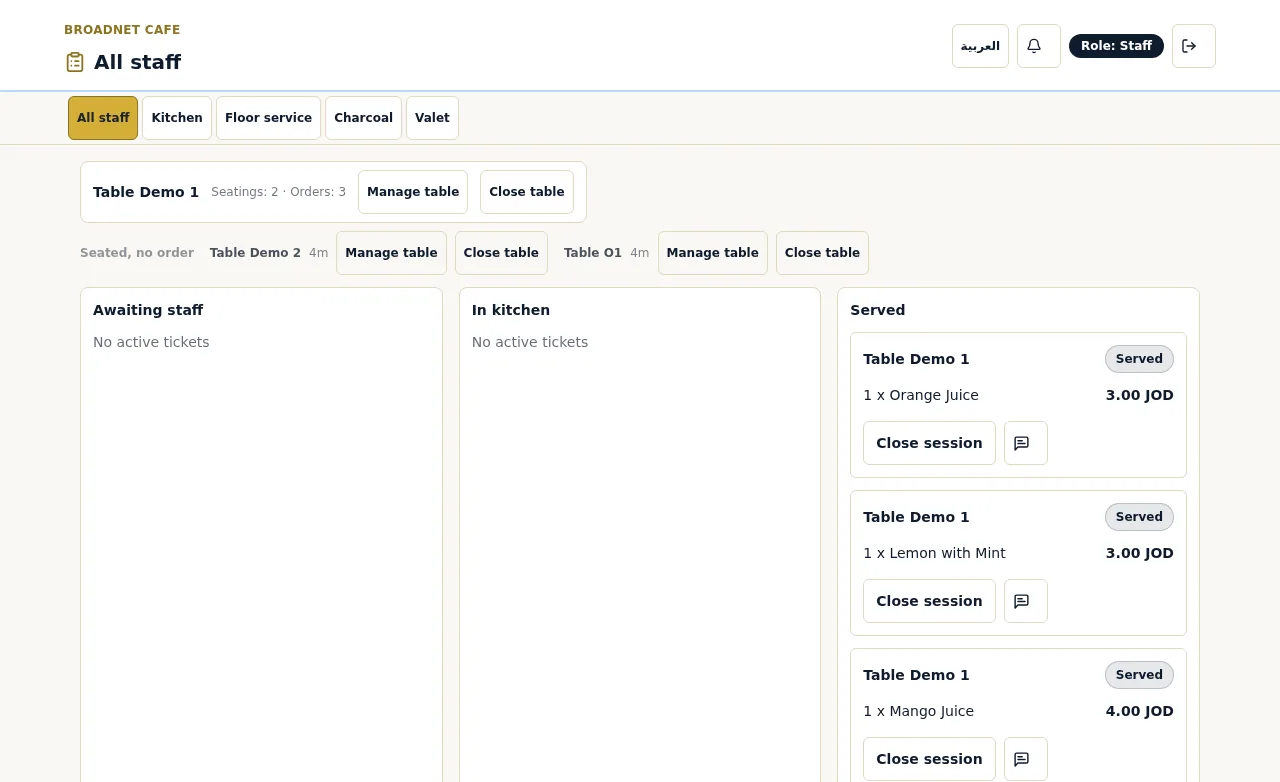Close session on Mango Juice ticket
Viewport: 1280px width, 782px height.
(929, 759)
